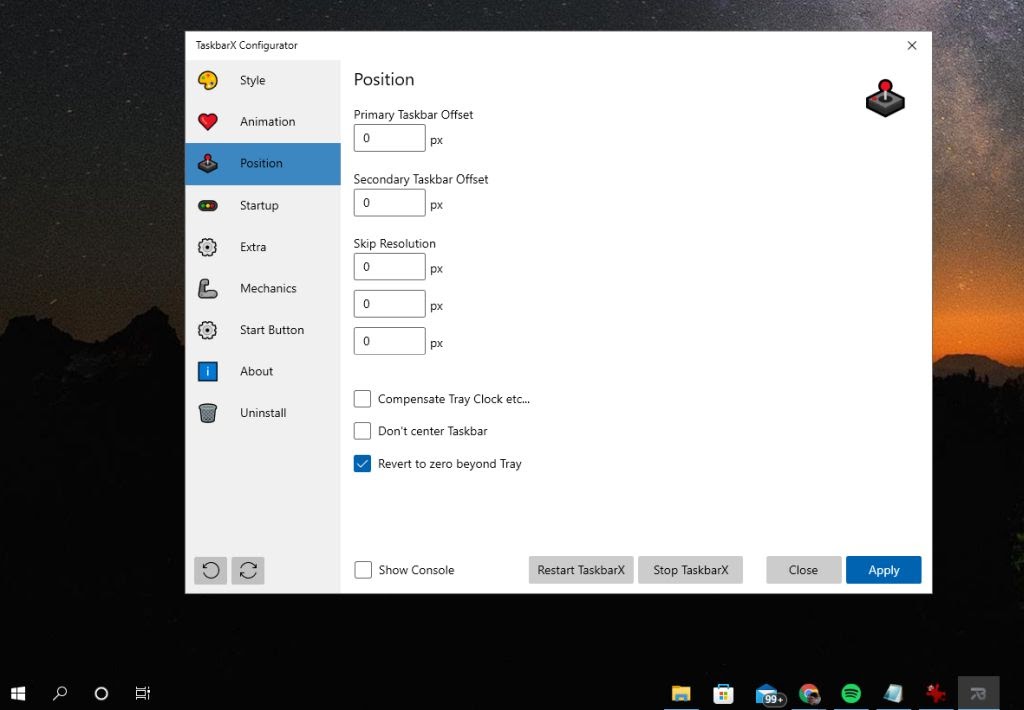The image size is (1024, 710).
Task: Enable Compensate Tray Clock option
Action: tap(363, 398)
